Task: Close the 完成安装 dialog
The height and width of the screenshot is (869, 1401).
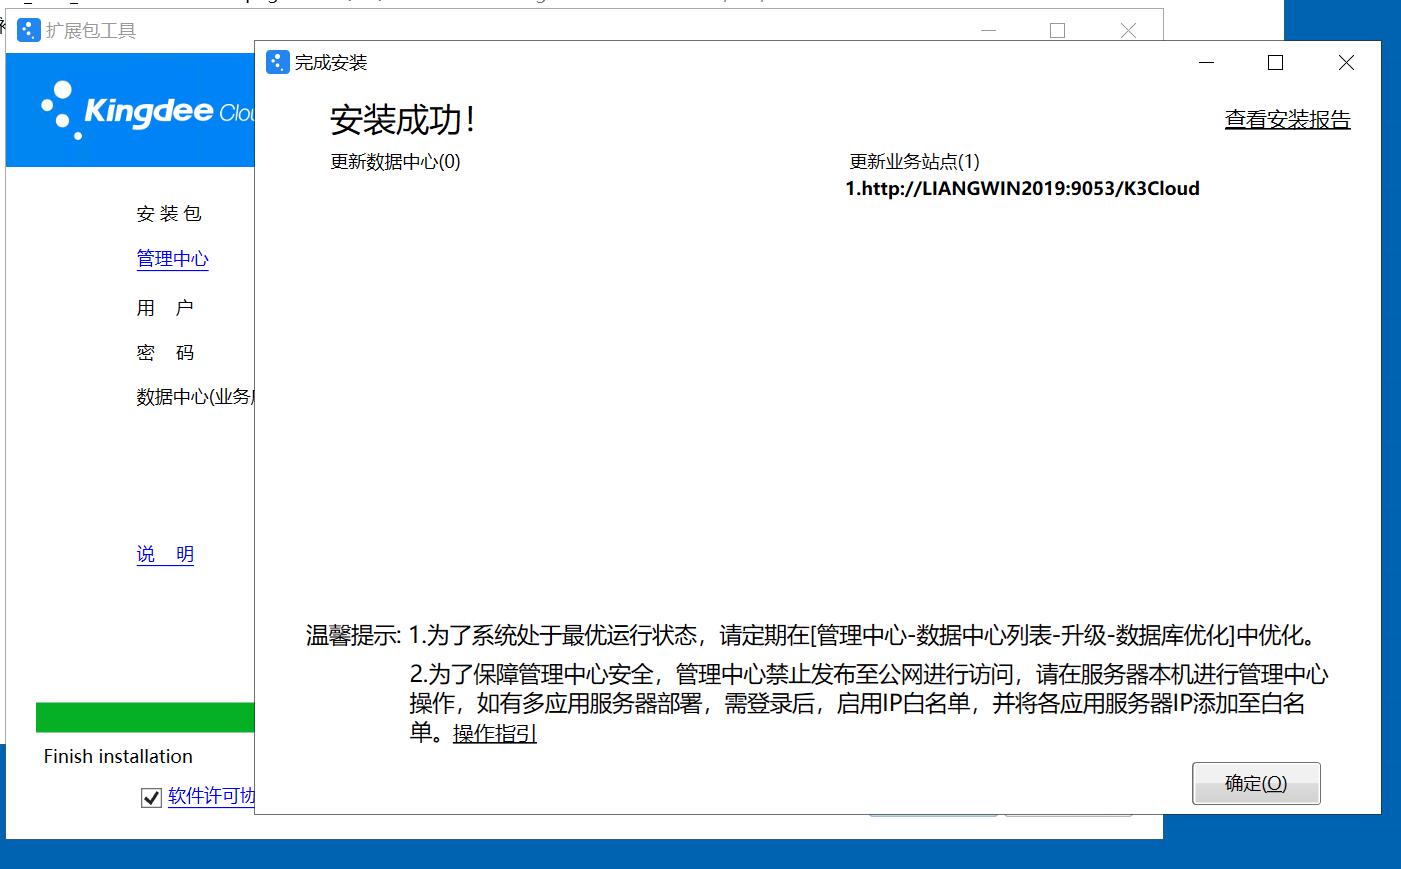Action: tap(1346, 63)
